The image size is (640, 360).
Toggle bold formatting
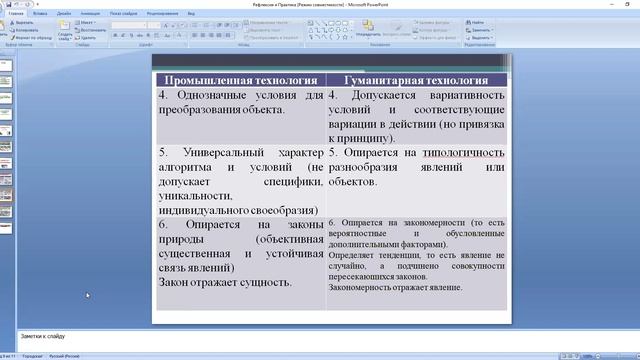115,36
